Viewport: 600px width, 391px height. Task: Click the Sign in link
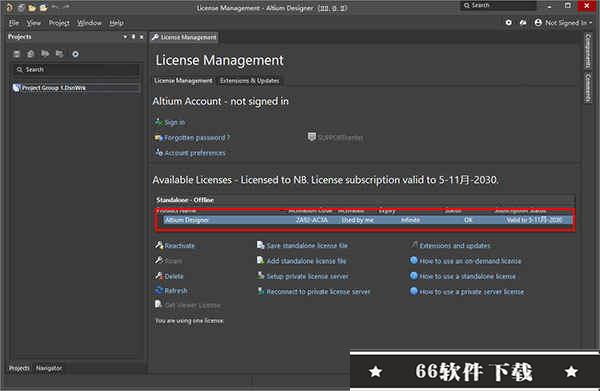pyautogui.click(x=175, y=122)
